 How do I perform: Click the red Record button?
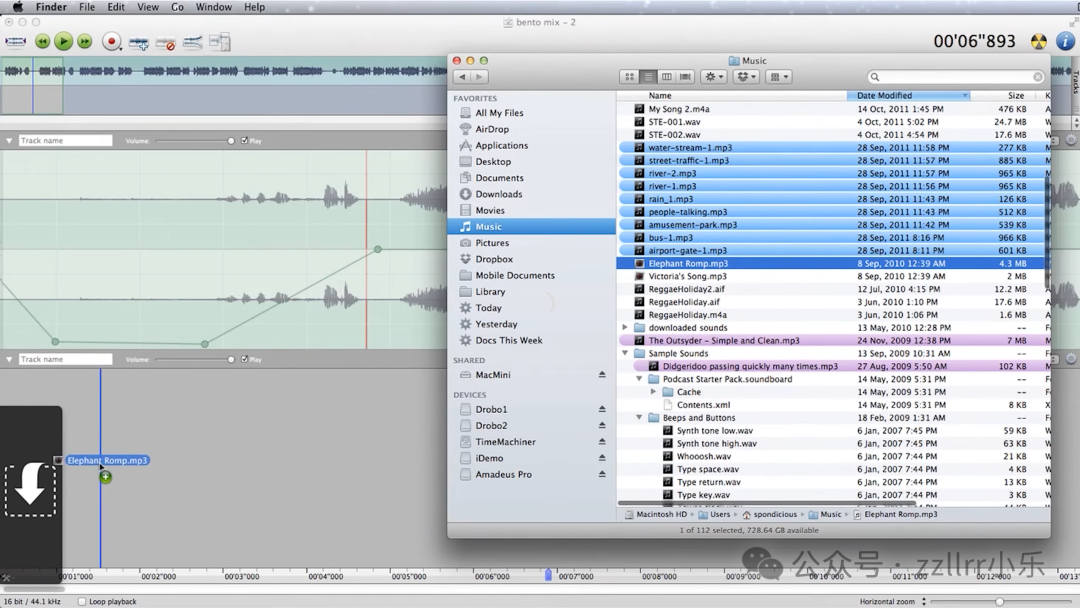112,42
